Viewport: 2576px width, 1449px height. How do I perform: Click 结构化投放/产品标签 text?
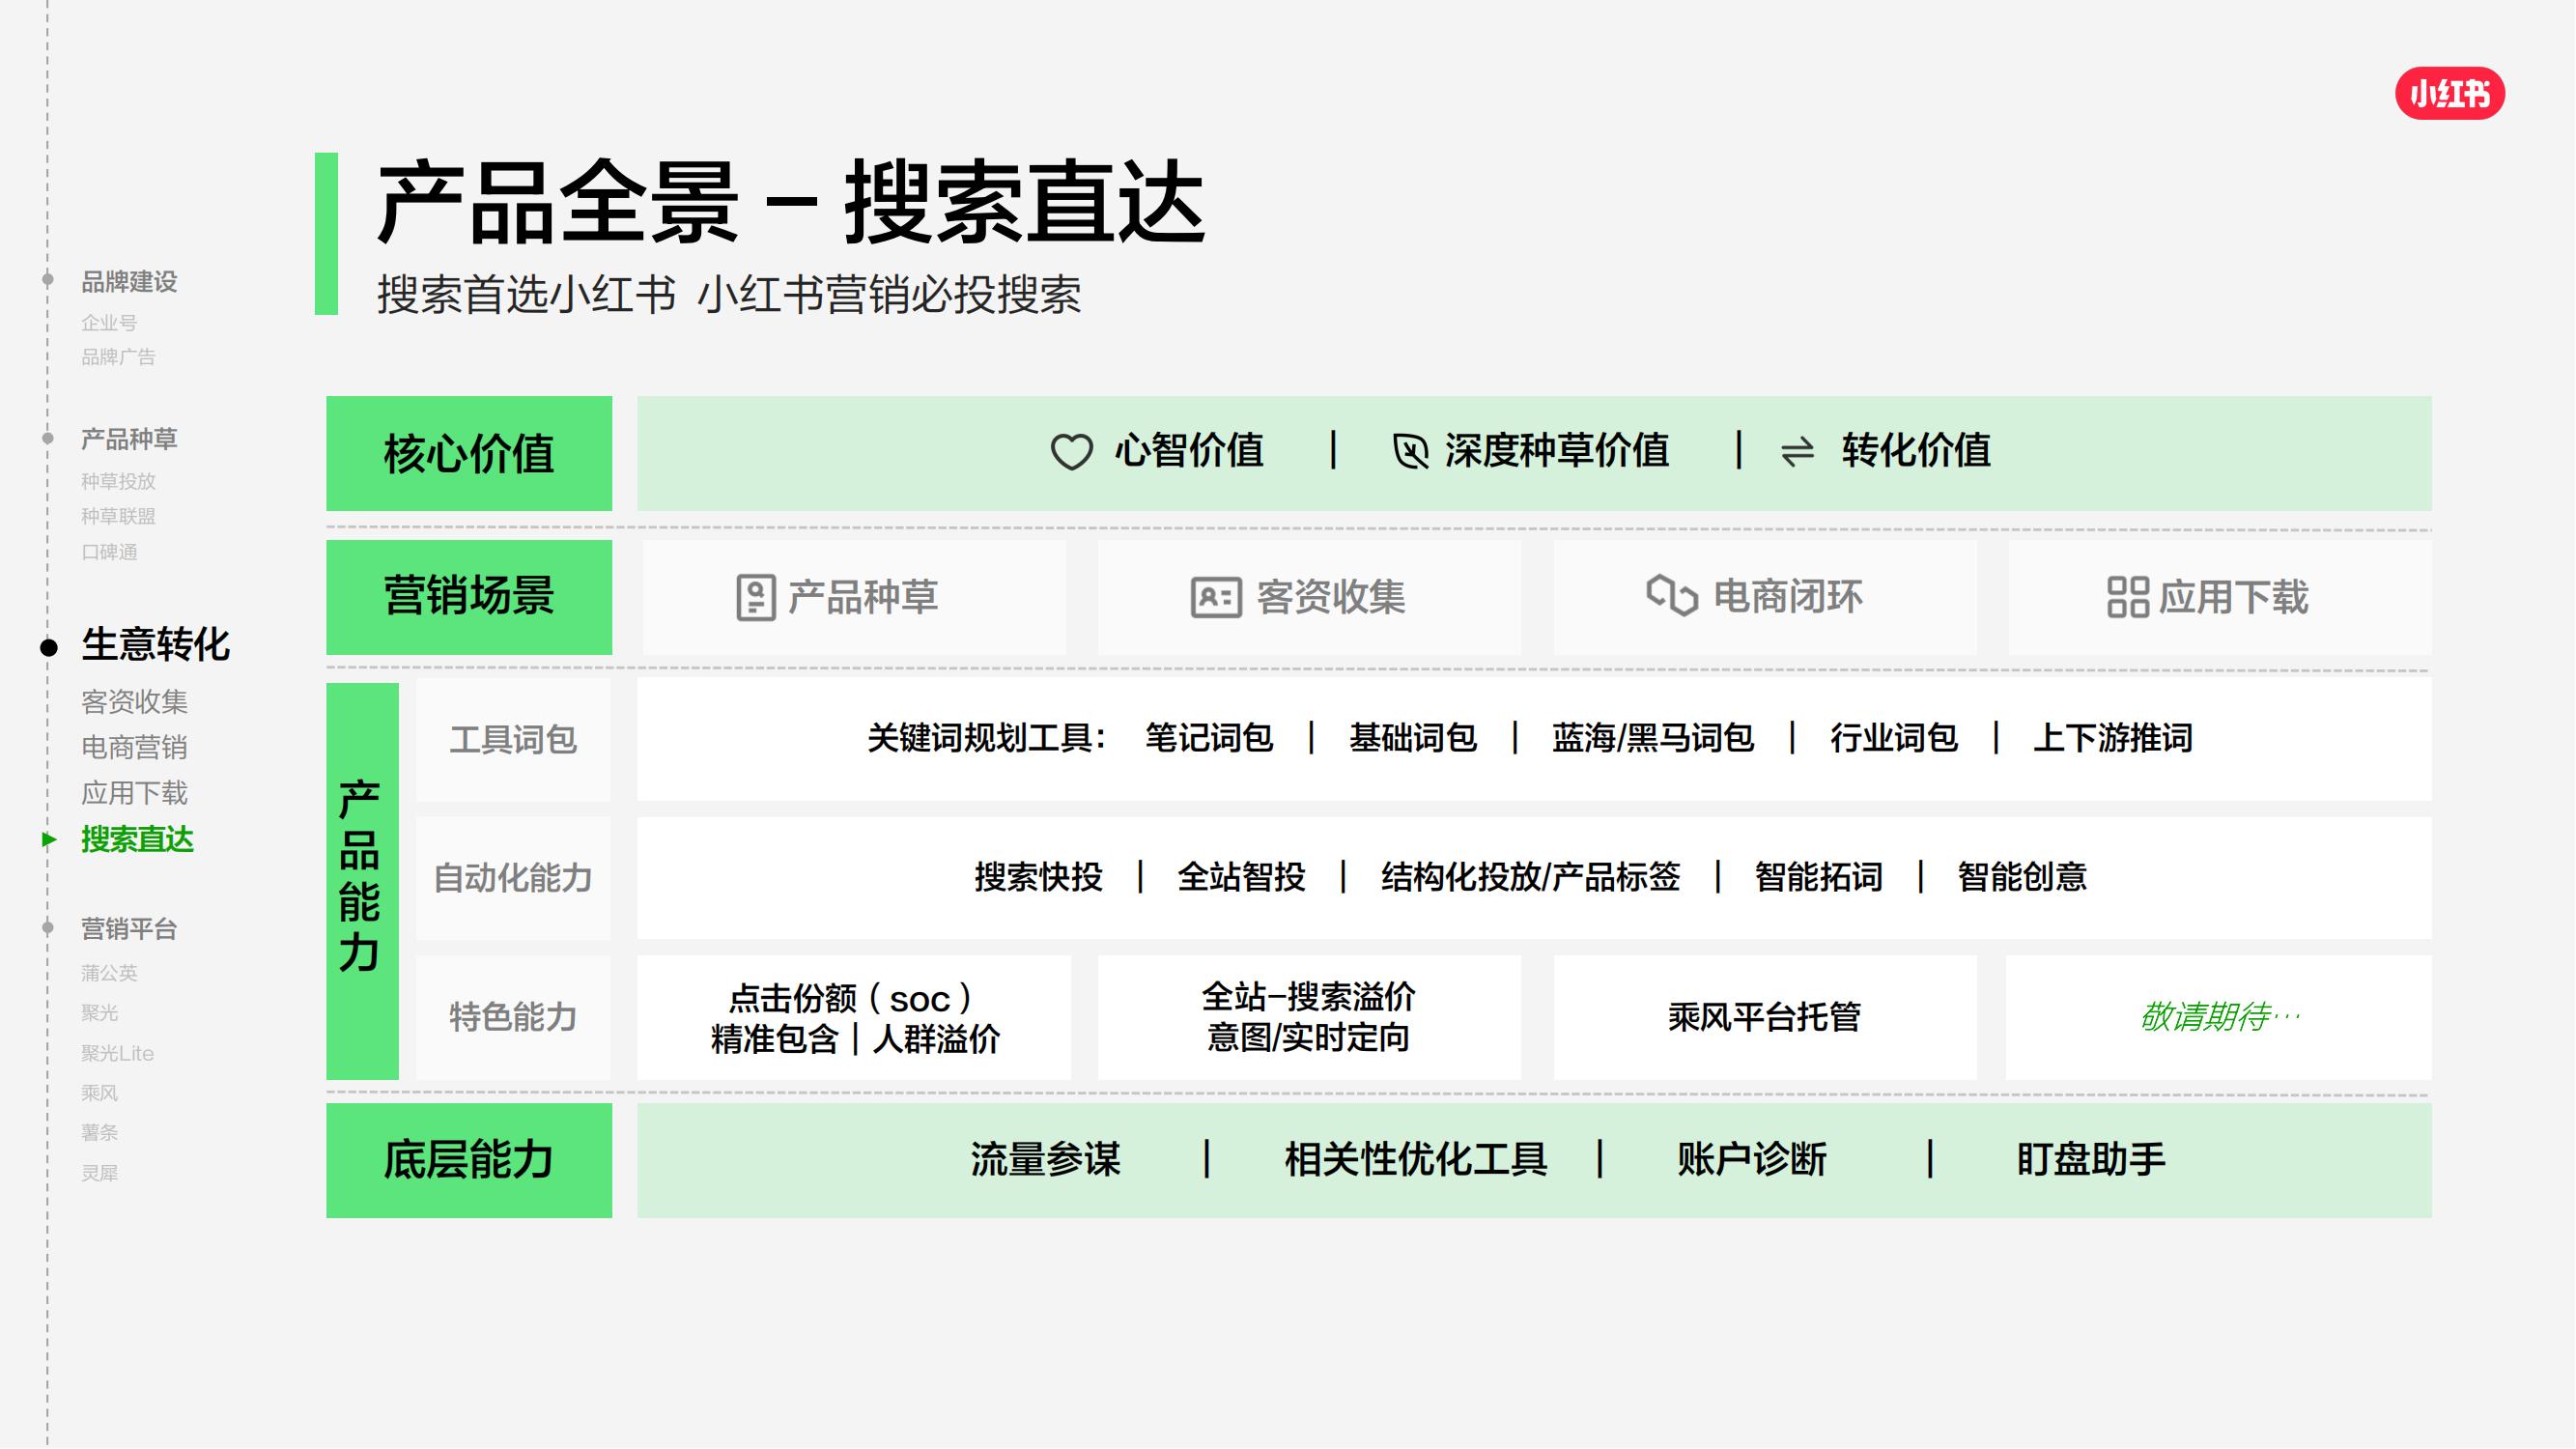pos(1531,878)
